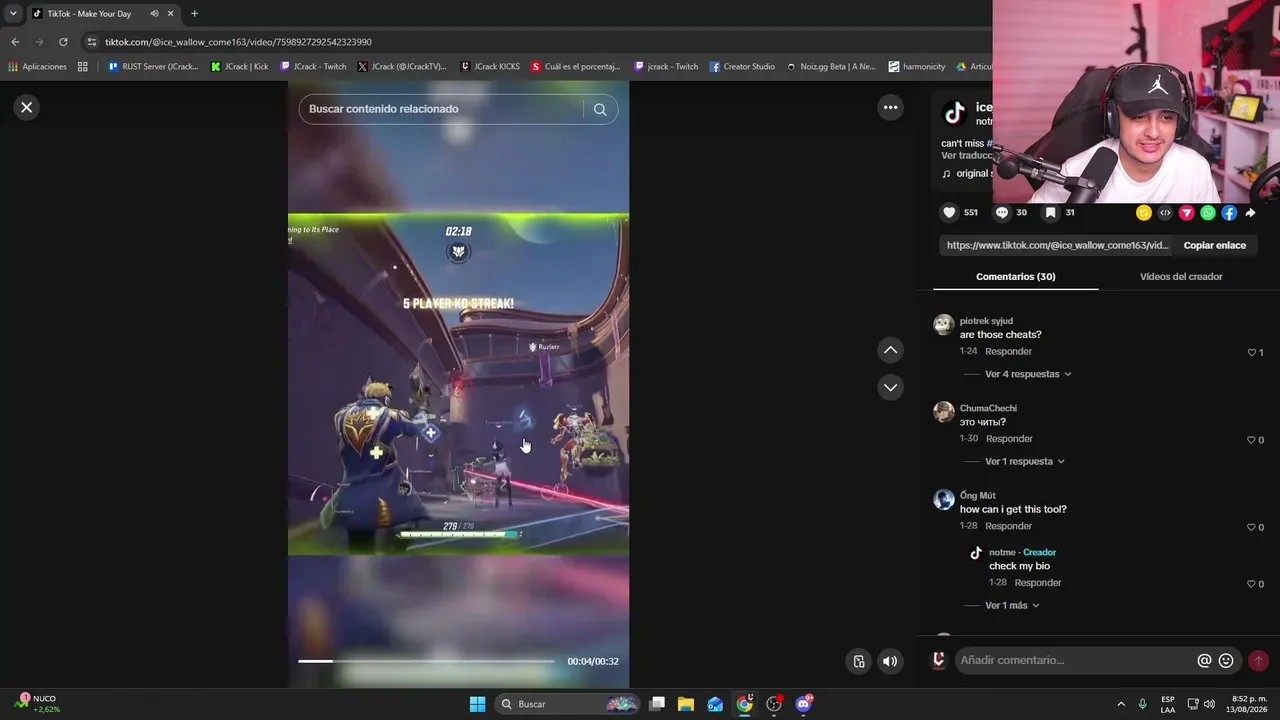
Task: Expand Ver 1 respuesta under ChumaChechi's comment
Action: [x=1025, y=461]
